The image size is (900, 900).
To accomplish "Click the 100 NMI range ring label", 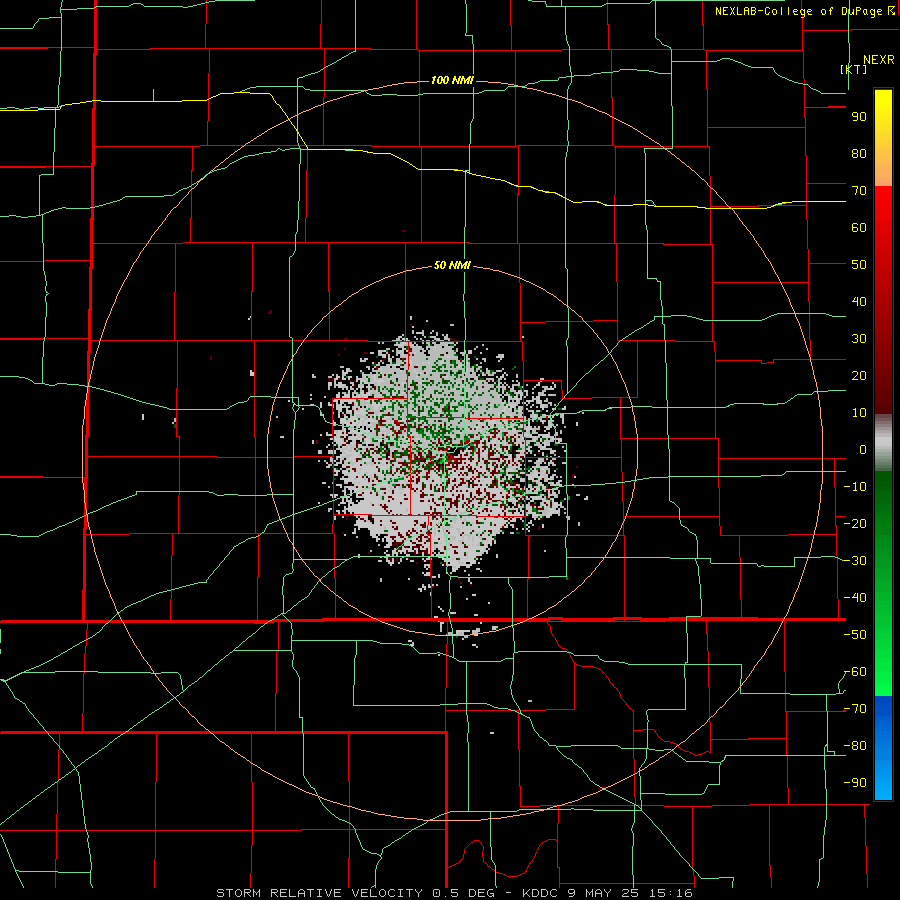I will 452,80.
